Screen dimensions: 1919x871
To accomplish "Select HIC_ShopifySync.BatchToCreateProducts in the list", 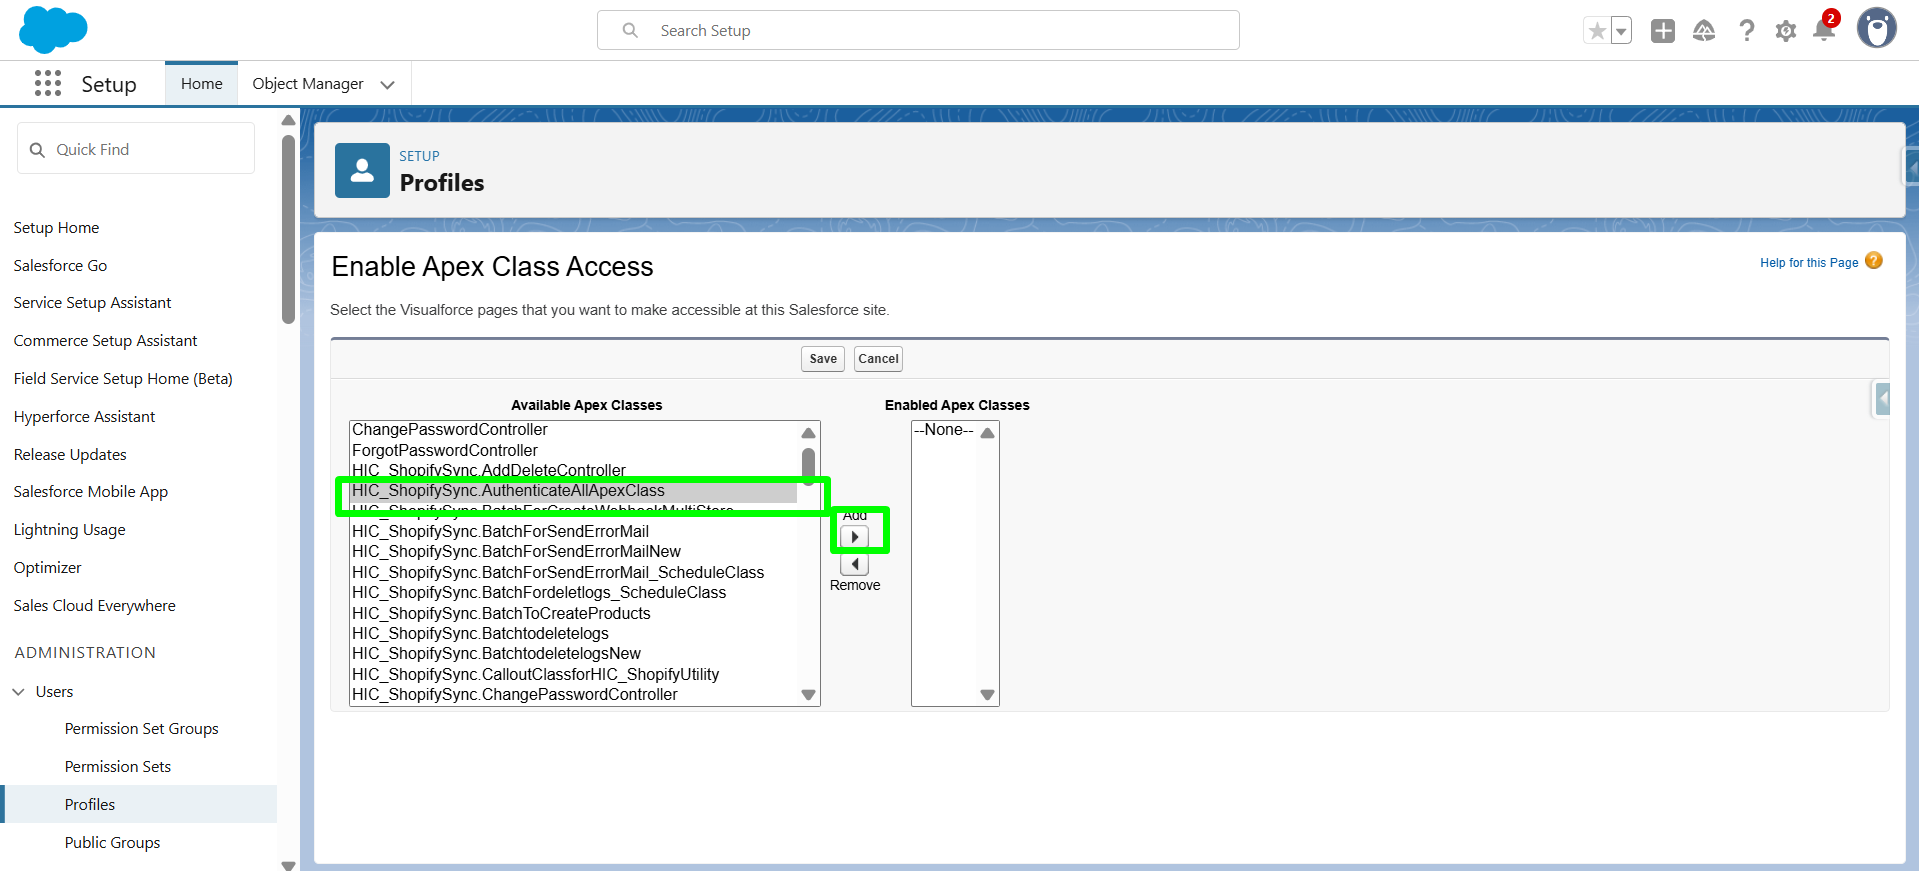I will pyautogui.click(x=501, y=613).
